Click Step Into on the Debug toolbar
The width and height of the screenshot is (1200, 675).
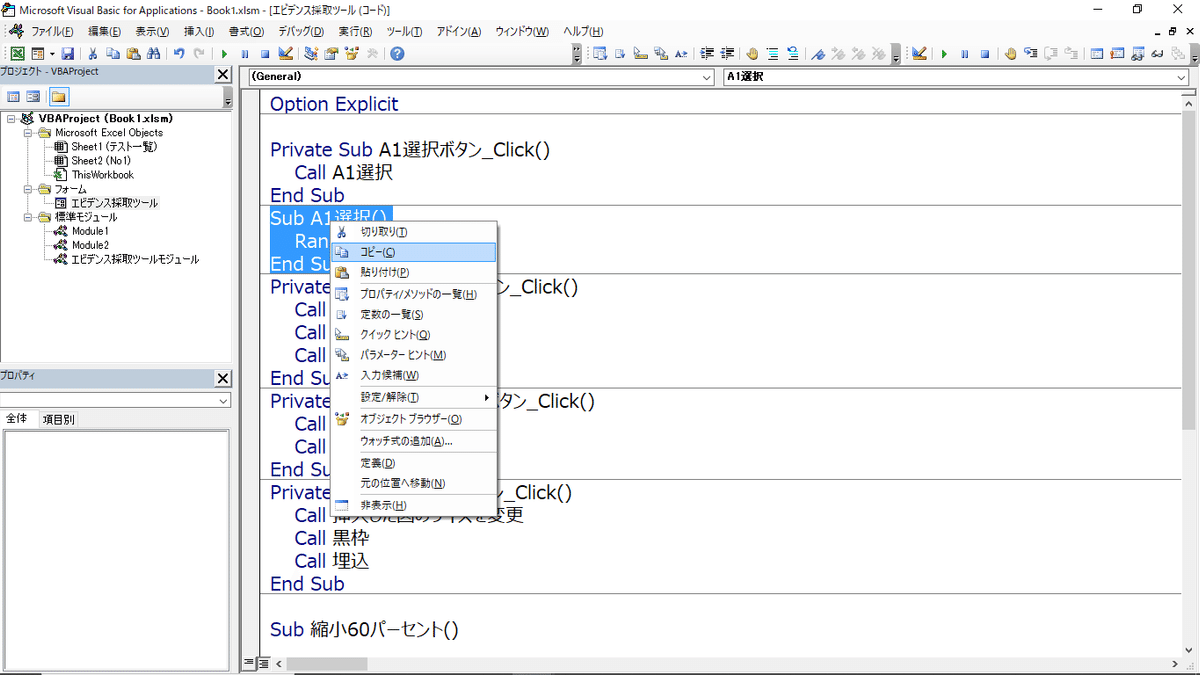pos(1031,53)
